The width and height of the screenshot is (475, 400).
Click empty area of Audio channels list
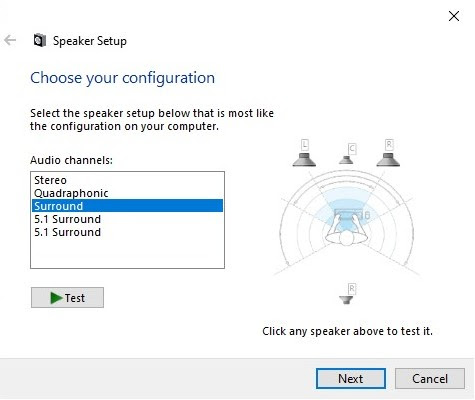(x=127, y=253)
